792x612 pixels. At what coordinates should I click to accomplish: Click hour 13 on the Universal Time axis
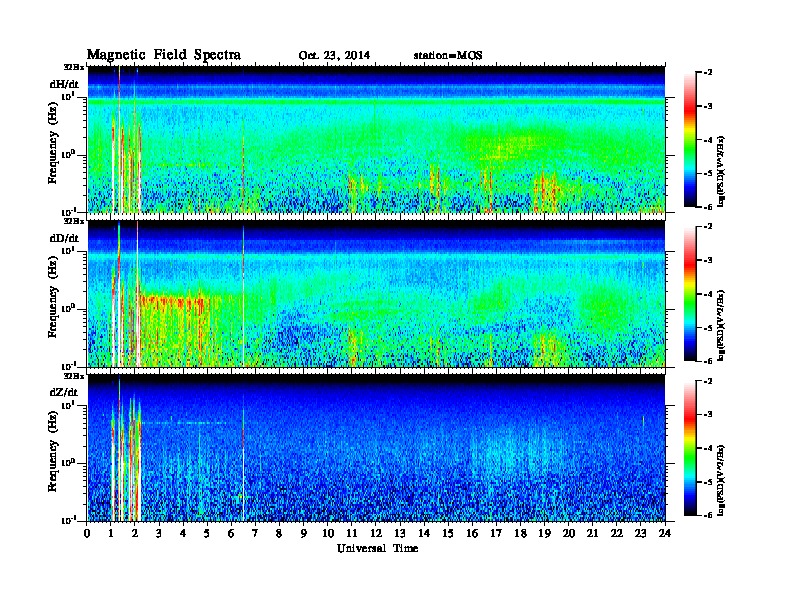click(400, 533)
